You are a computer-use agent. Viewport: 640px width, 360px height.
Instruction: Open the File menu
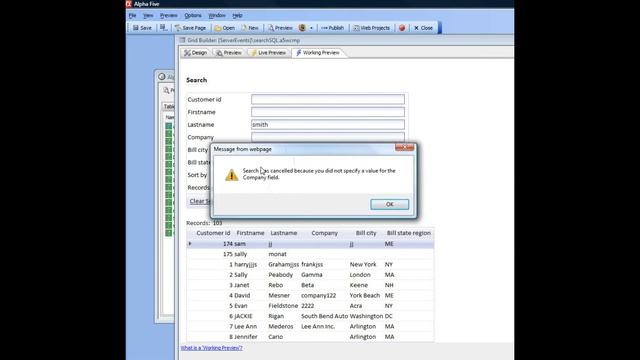point(132,16)
